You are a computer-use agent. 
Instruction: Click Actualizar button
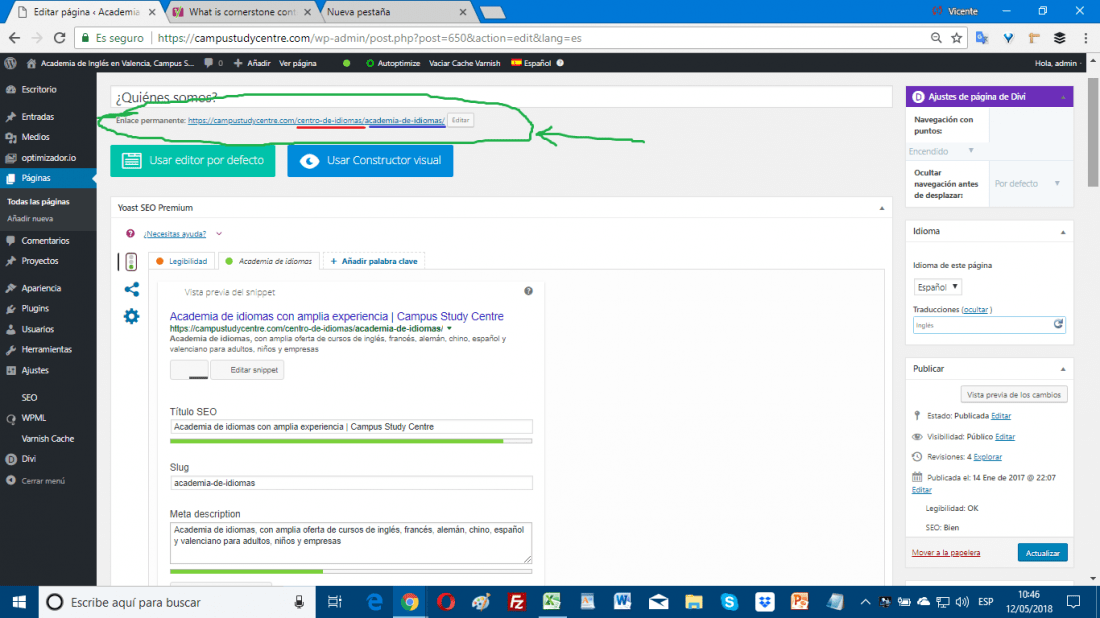1042,553
